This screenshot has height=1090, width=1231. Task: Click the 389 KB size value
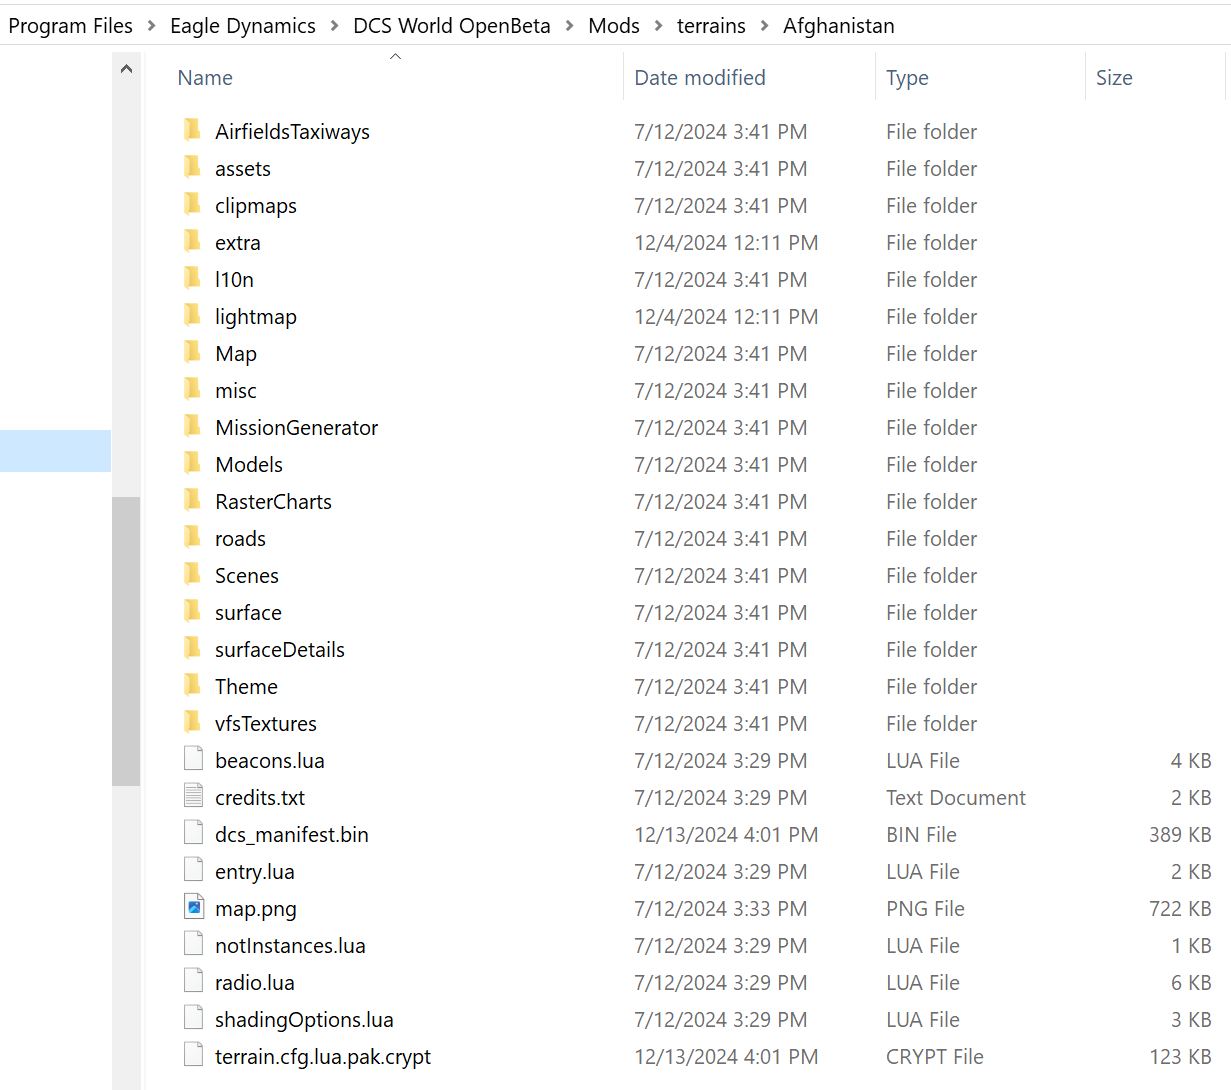point(1180,835)
